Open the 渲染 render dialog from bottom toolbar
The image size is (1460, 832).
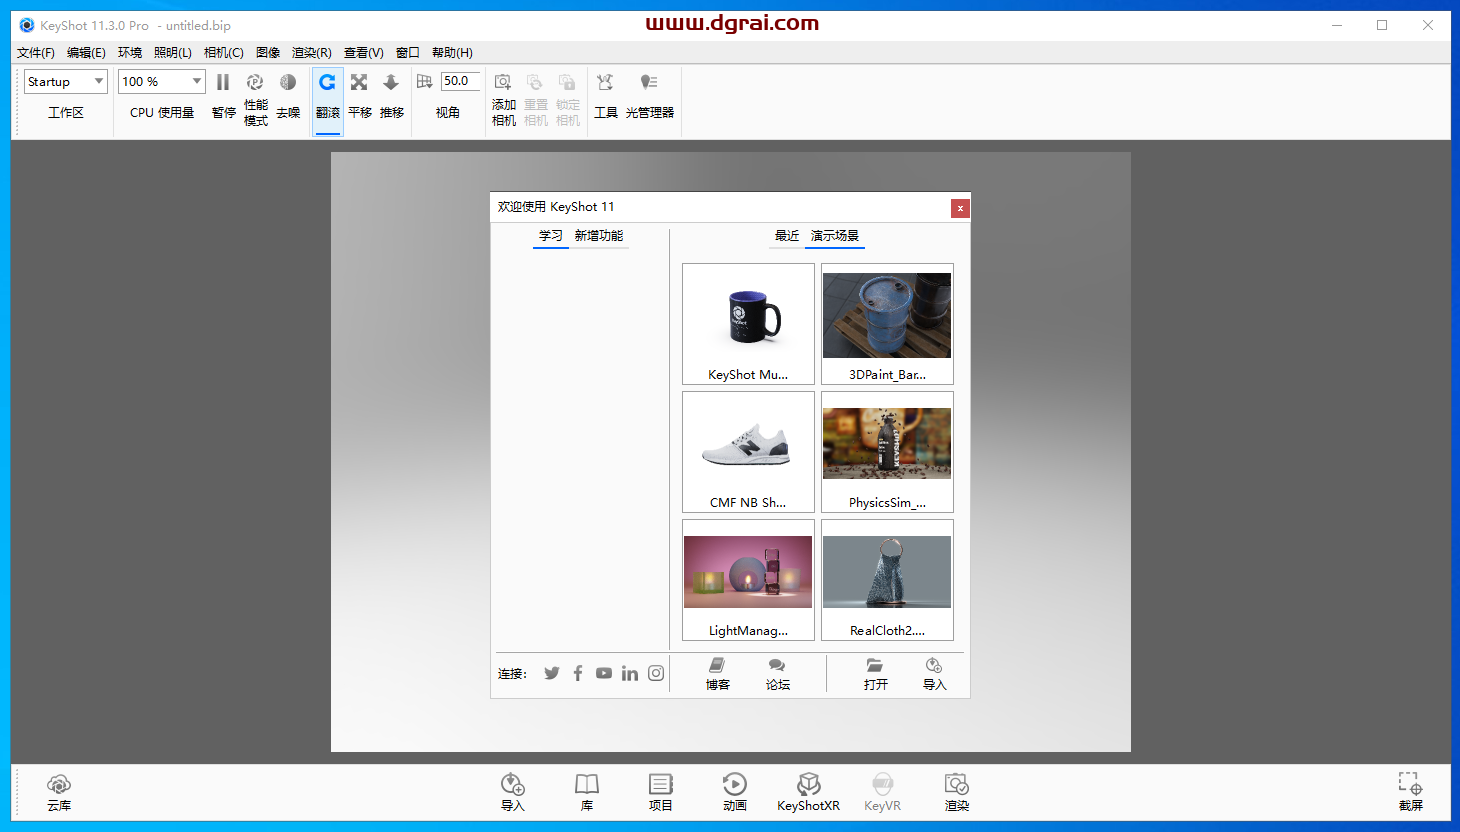click(956, 791)
